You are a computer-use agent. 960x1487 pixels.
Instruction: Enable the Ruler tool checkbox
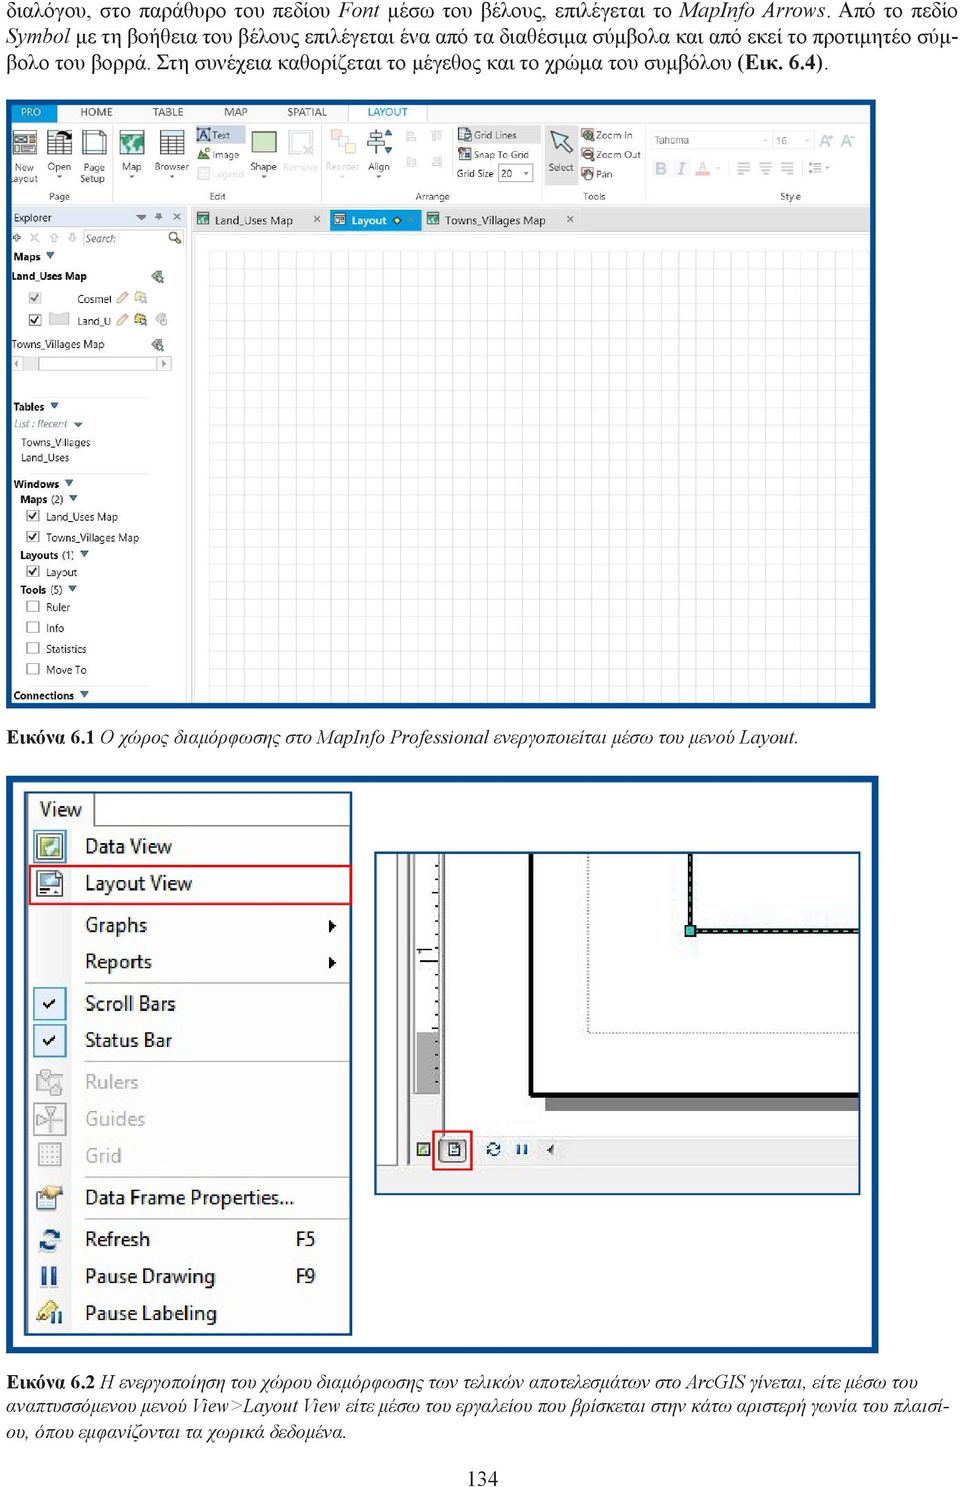(x=33, y=607)
